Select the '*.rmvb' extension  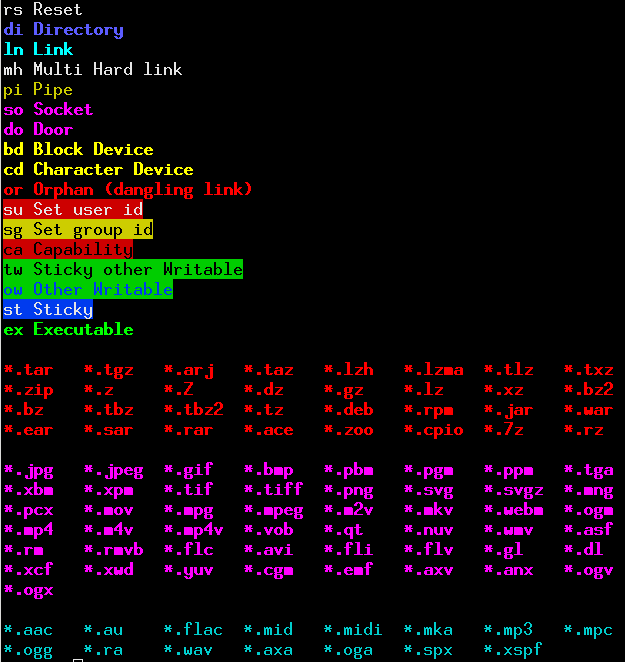114,550
